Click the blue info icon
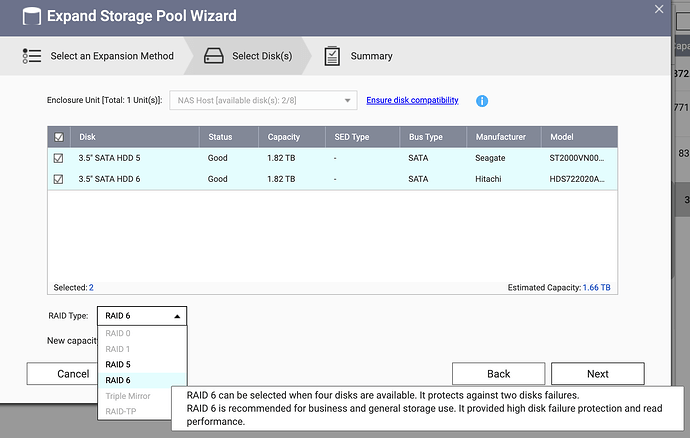The width and height of the screenshot is (690, 438). point(481,101)
